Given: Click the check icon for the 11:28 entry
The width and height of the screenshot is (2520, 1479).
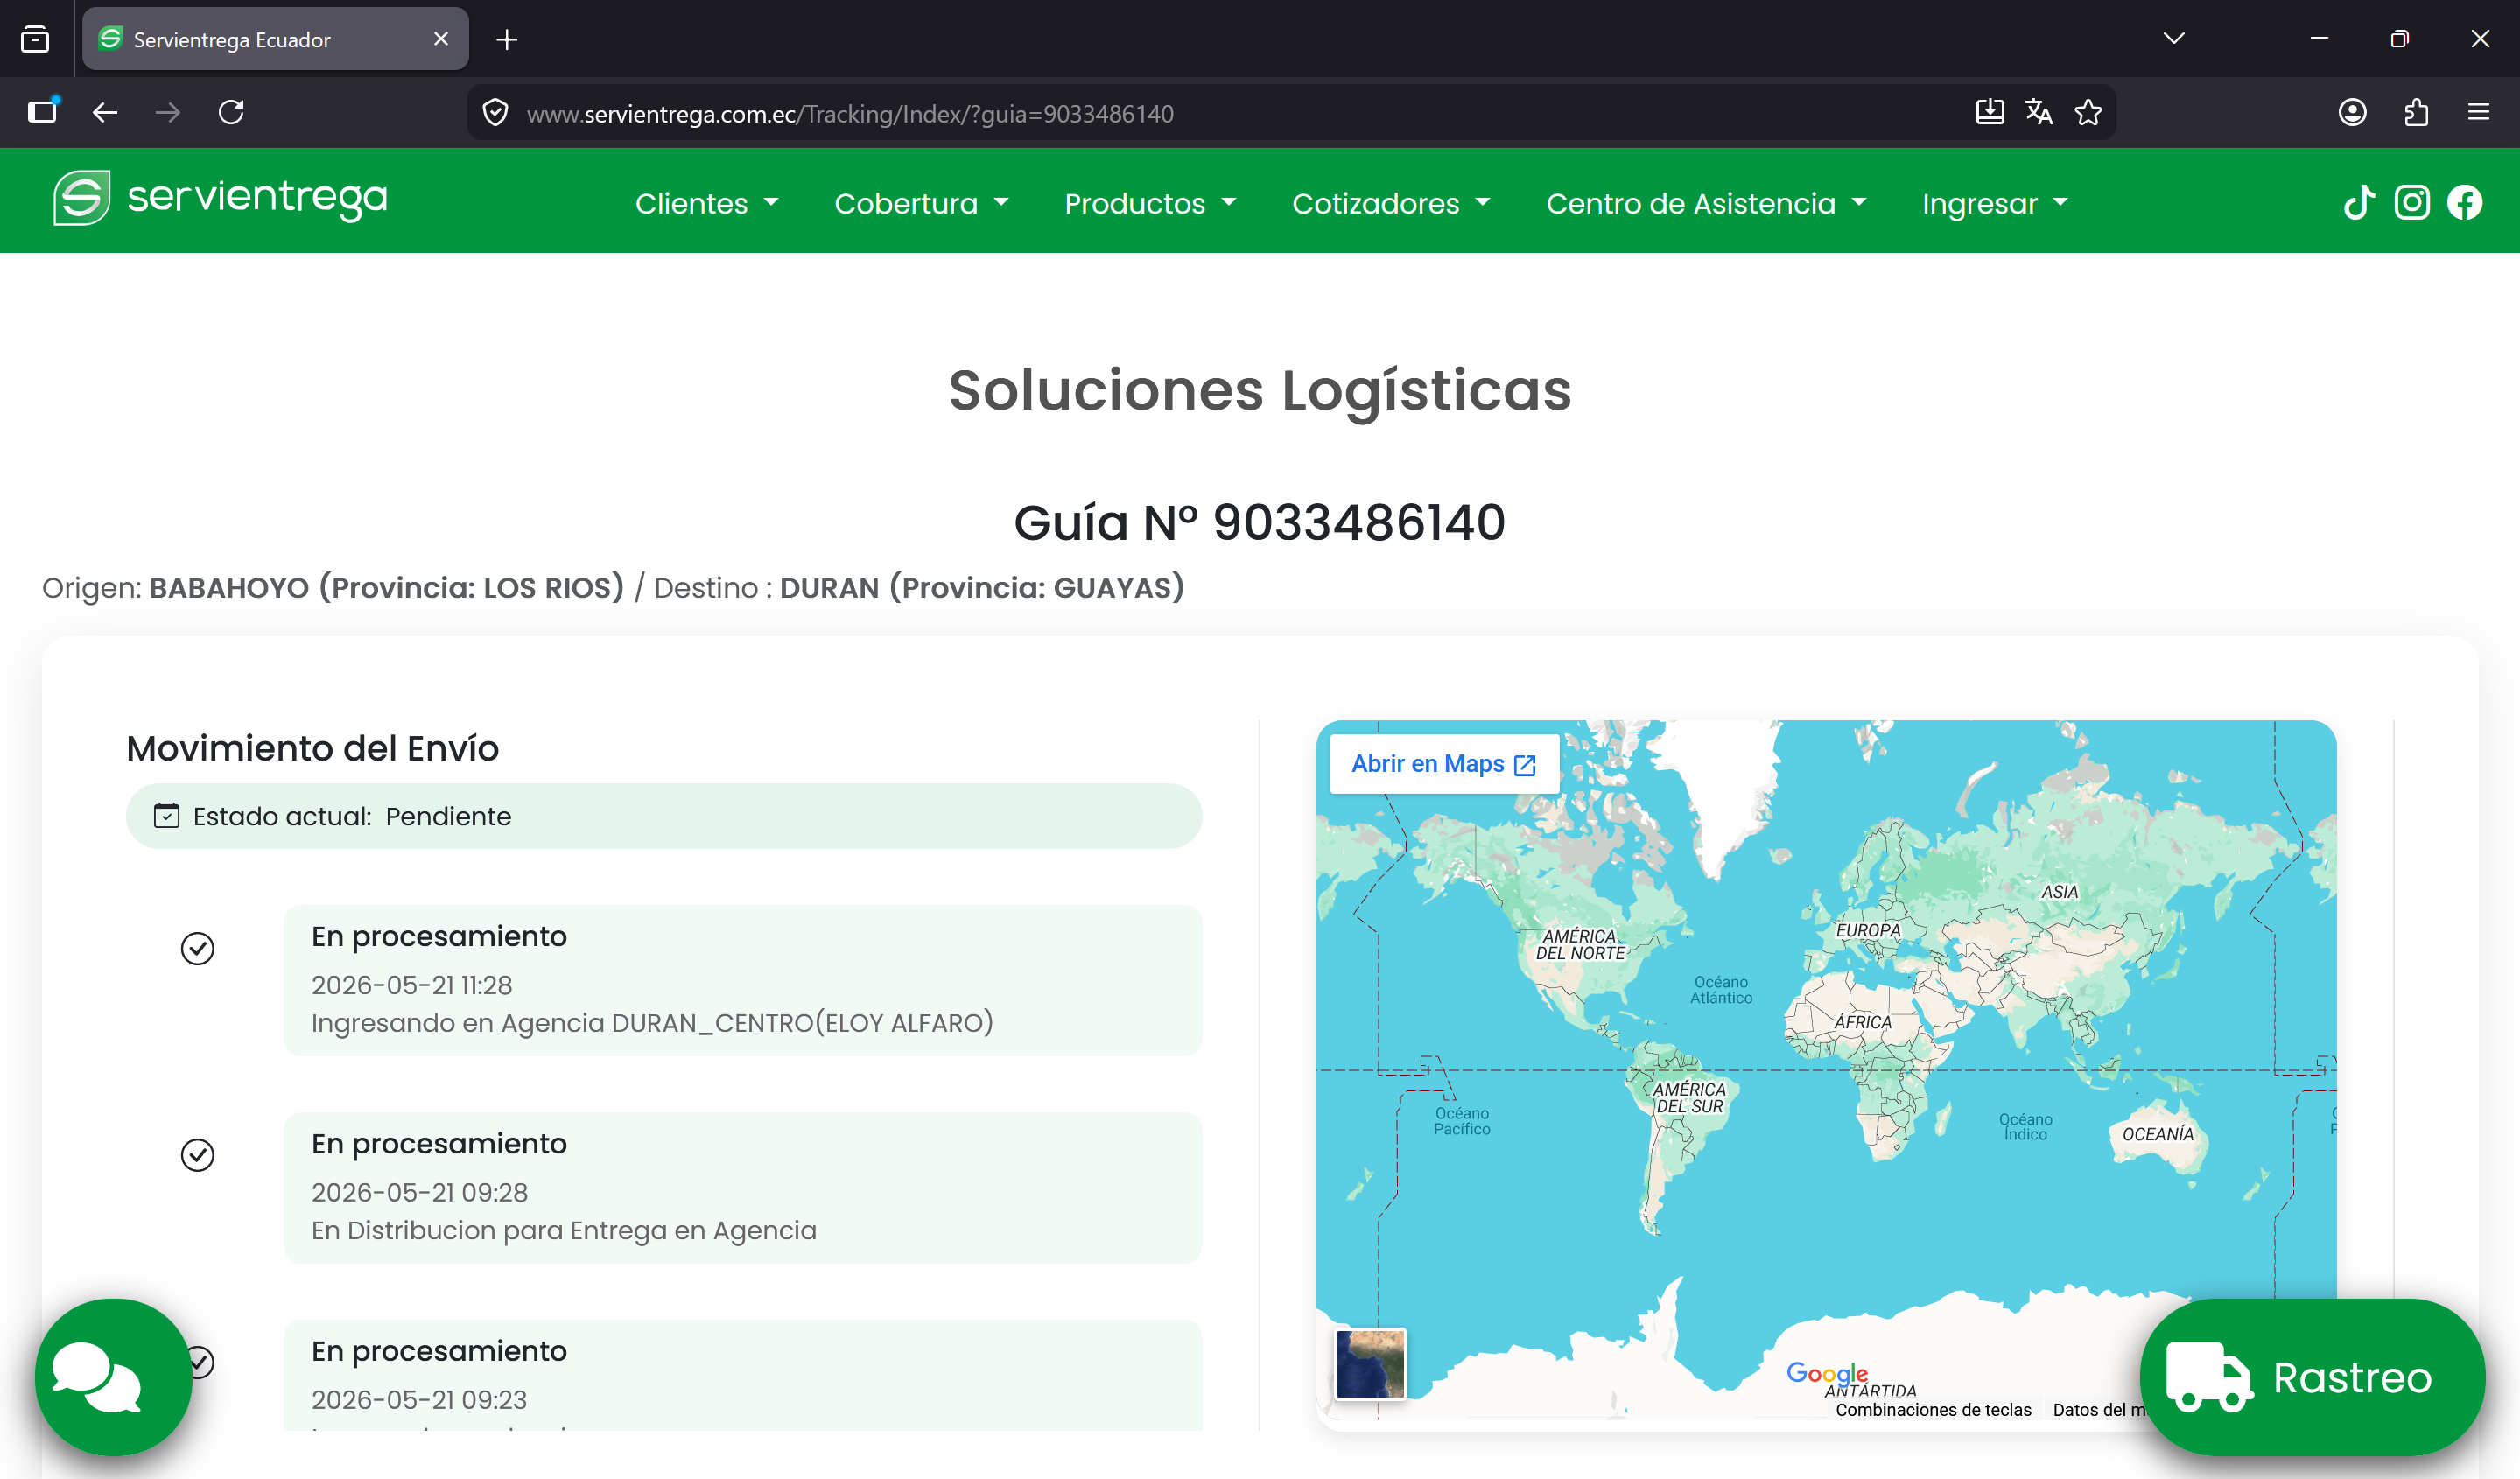Looking at the screenshot, I should click(x=197, y=948).
